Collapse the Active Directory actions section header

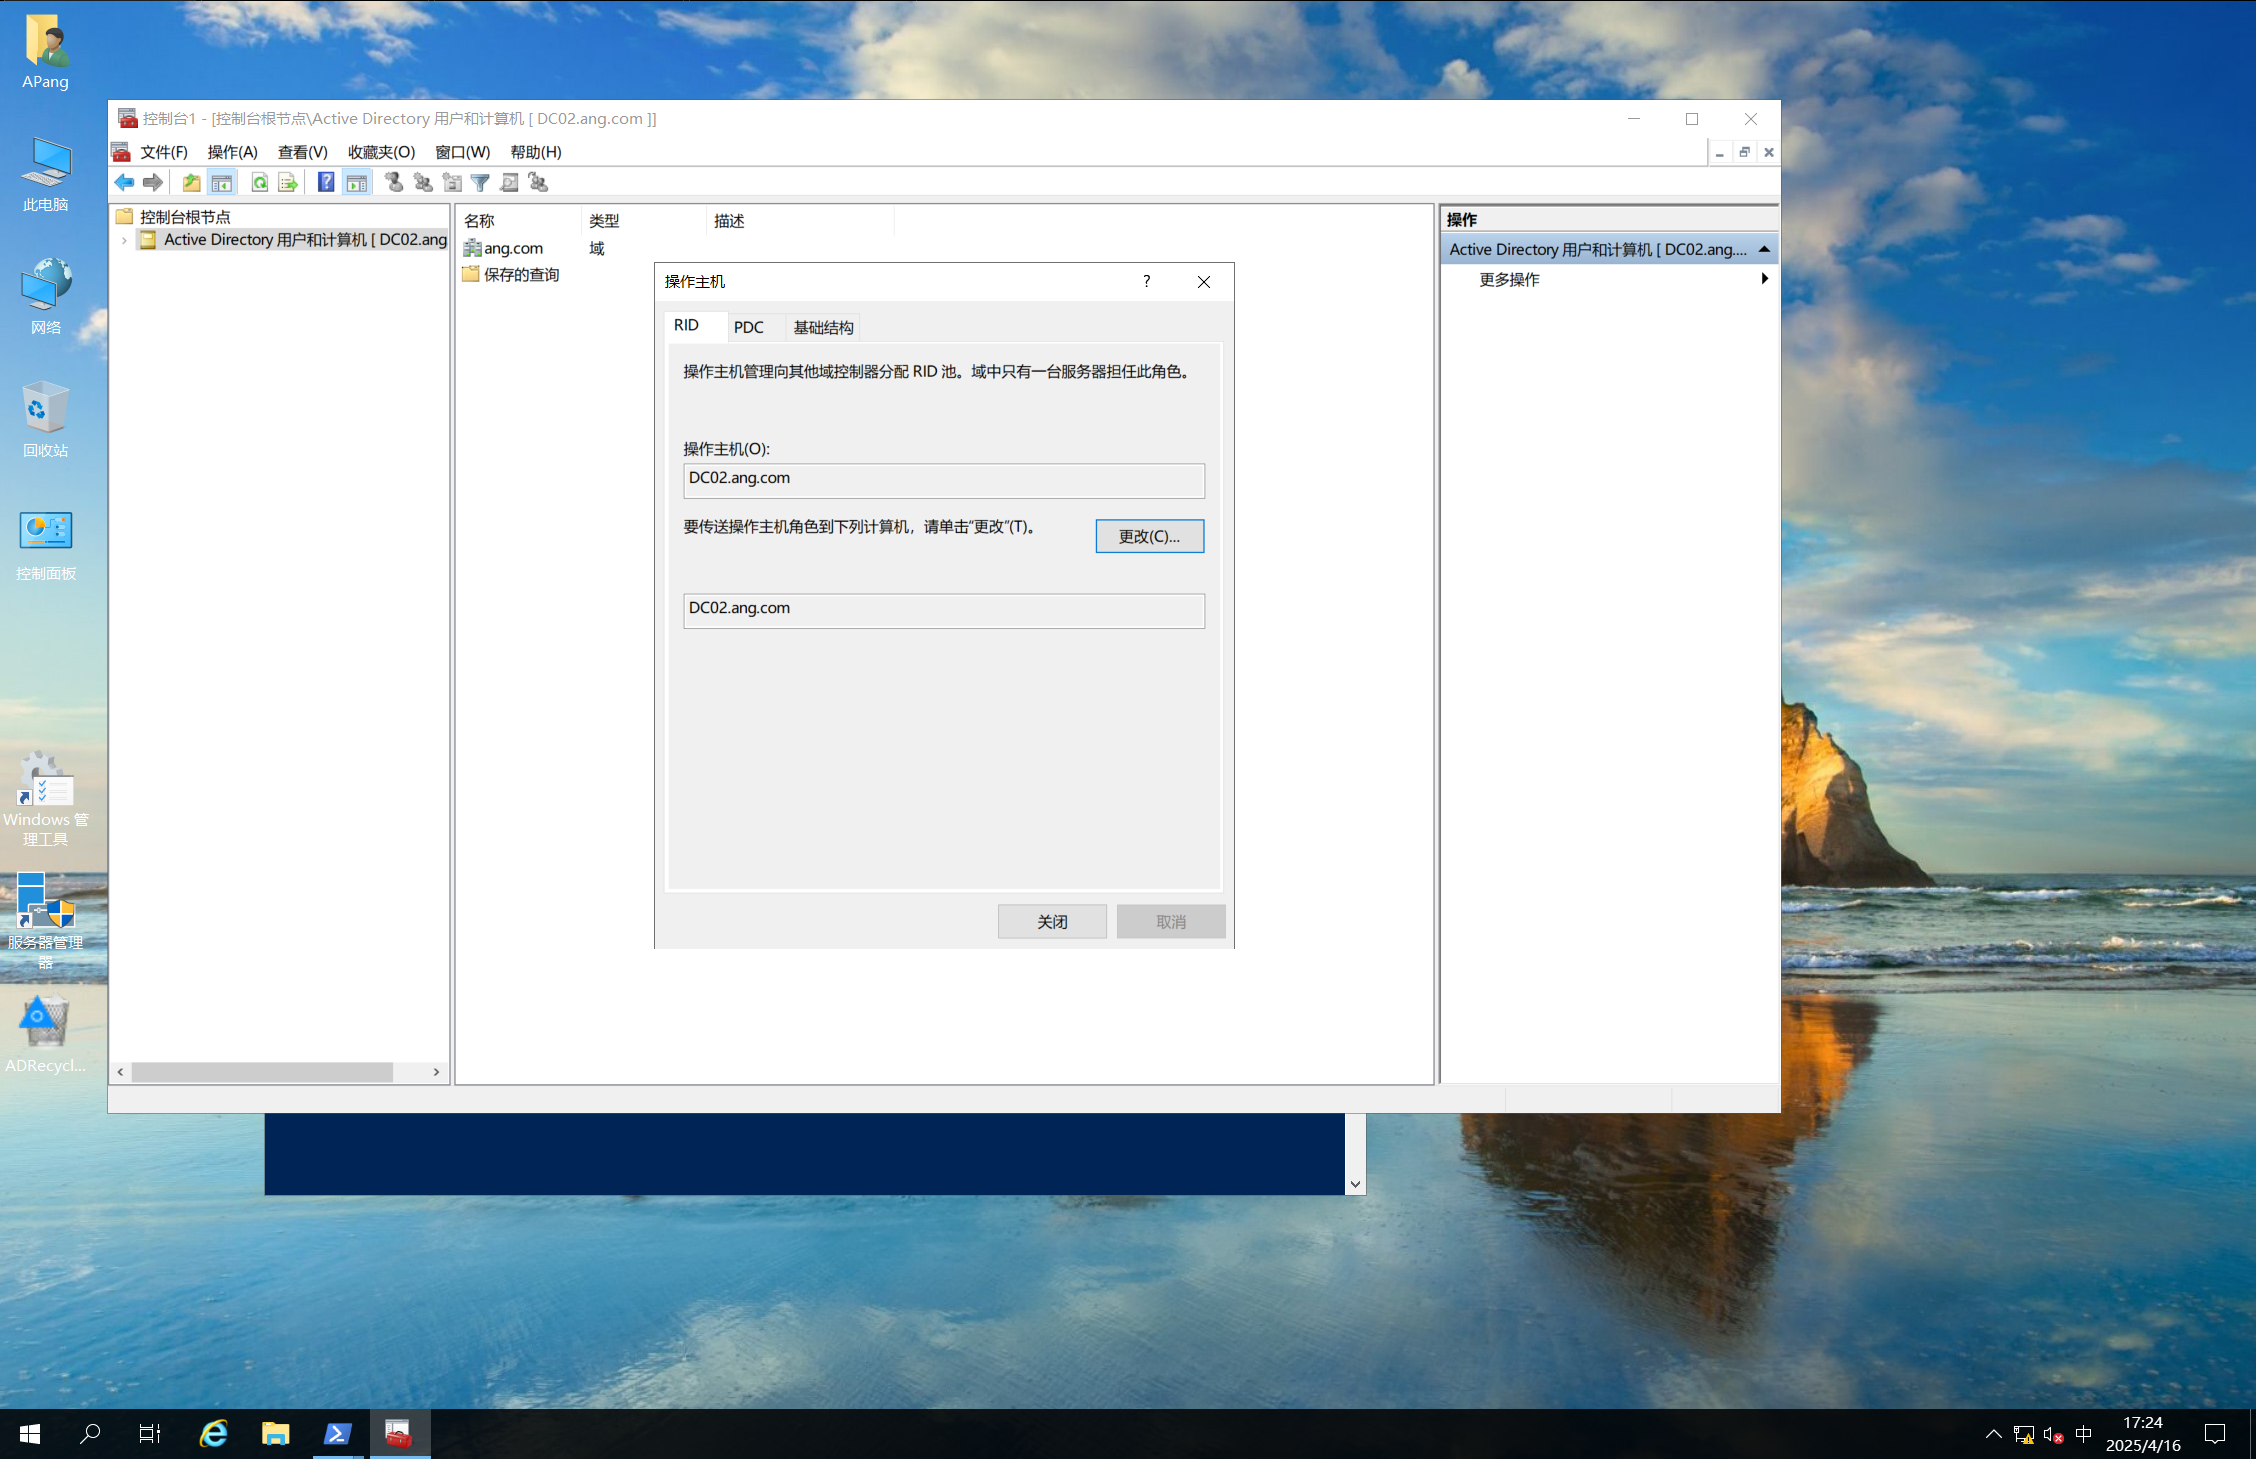(x=1764, y=249)
